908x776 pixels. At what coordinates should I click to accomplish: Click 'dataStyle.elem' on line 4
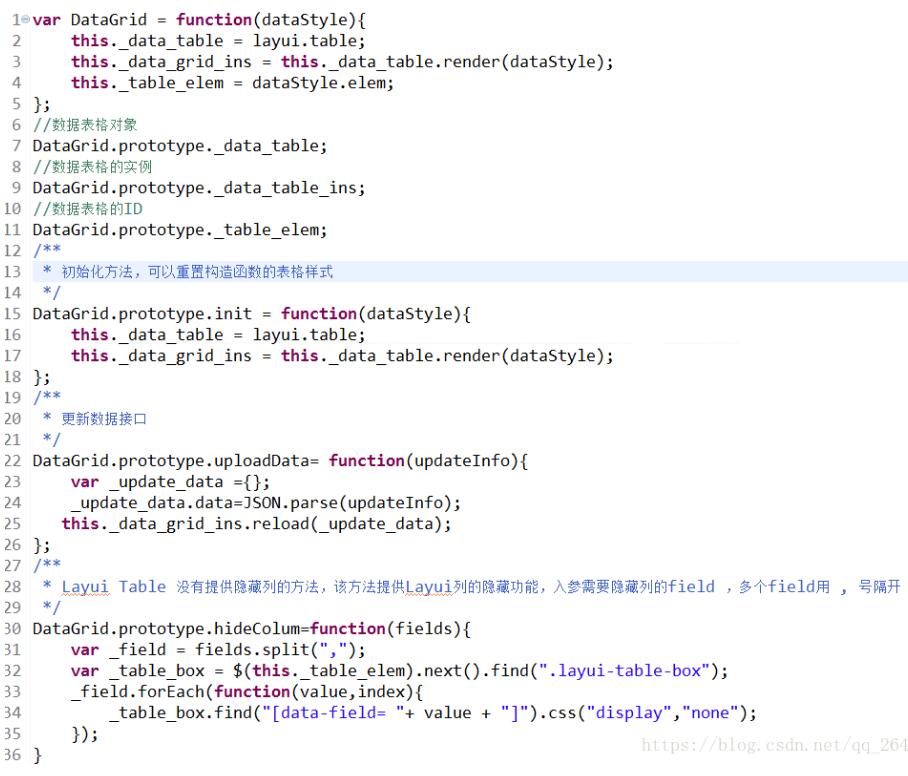(319, 83)
